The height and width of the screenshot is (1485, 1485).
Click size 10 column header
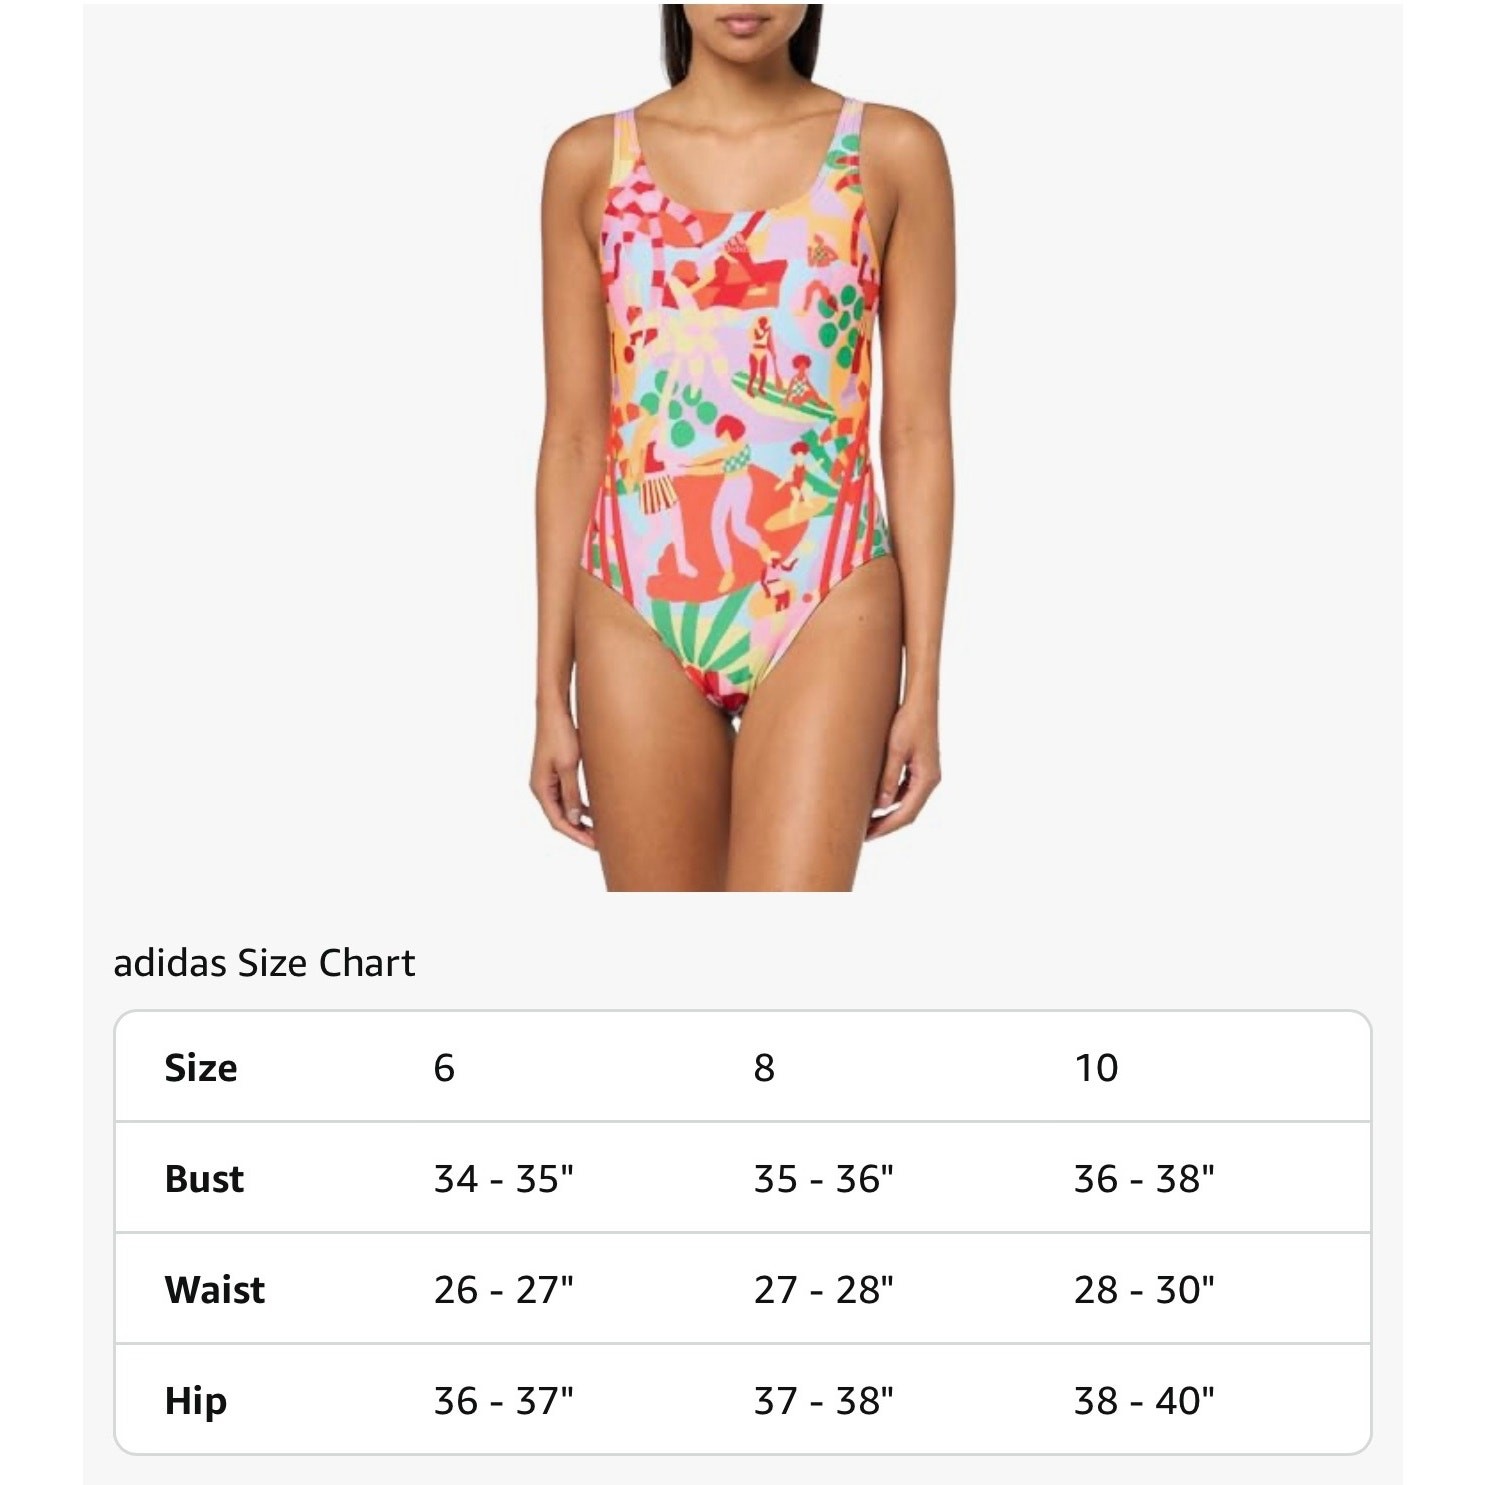click(x=1096, y=1068)
